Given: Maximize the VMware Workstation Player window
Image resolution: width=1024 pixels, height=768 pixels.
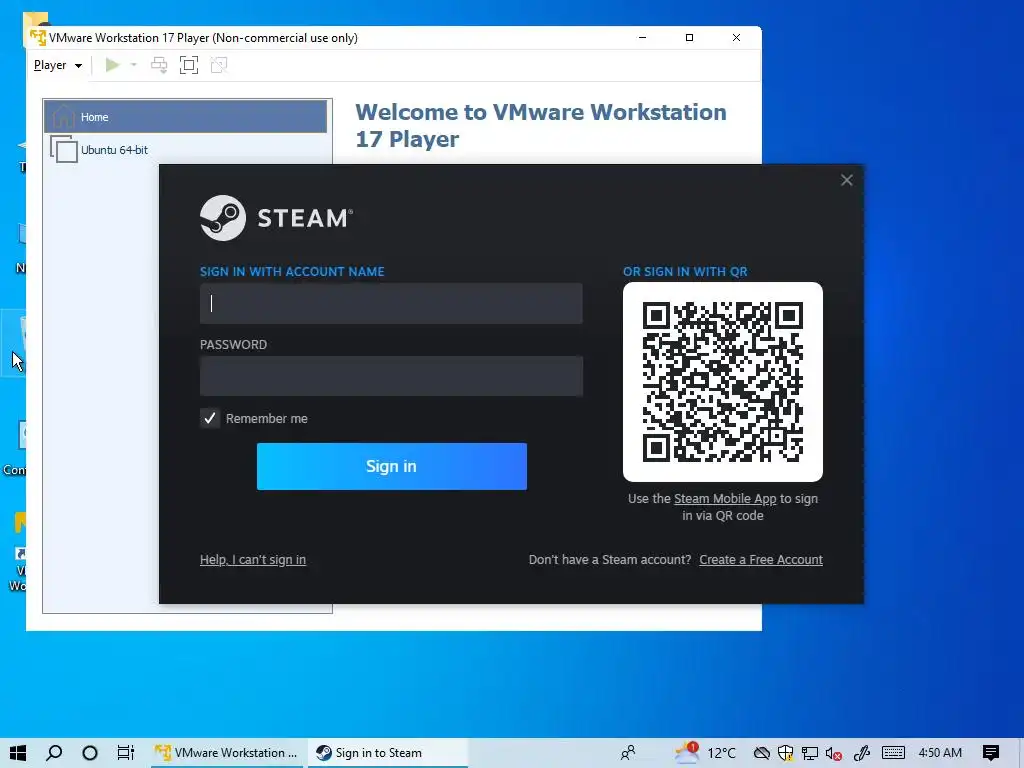Looking at the screenshot, I should click(689, 38).
